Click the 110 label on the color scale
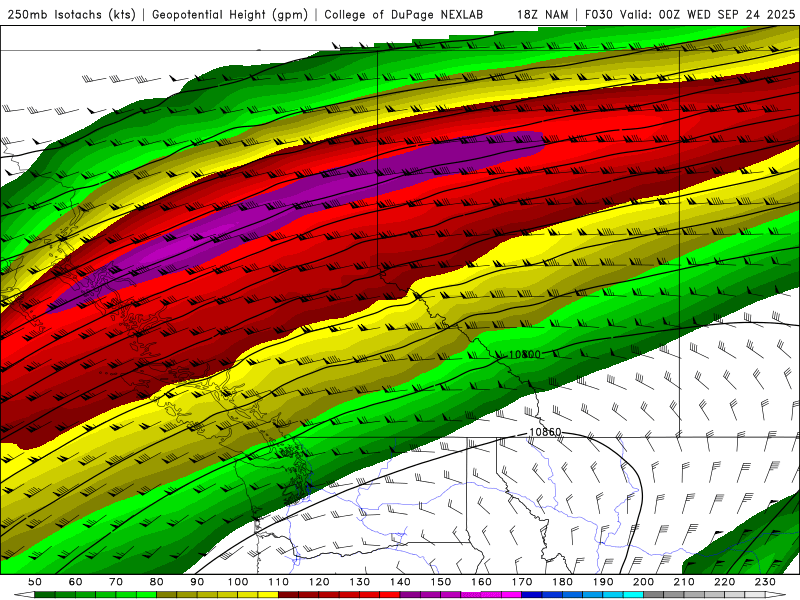 pyautogui.click(x=279, y=582)
